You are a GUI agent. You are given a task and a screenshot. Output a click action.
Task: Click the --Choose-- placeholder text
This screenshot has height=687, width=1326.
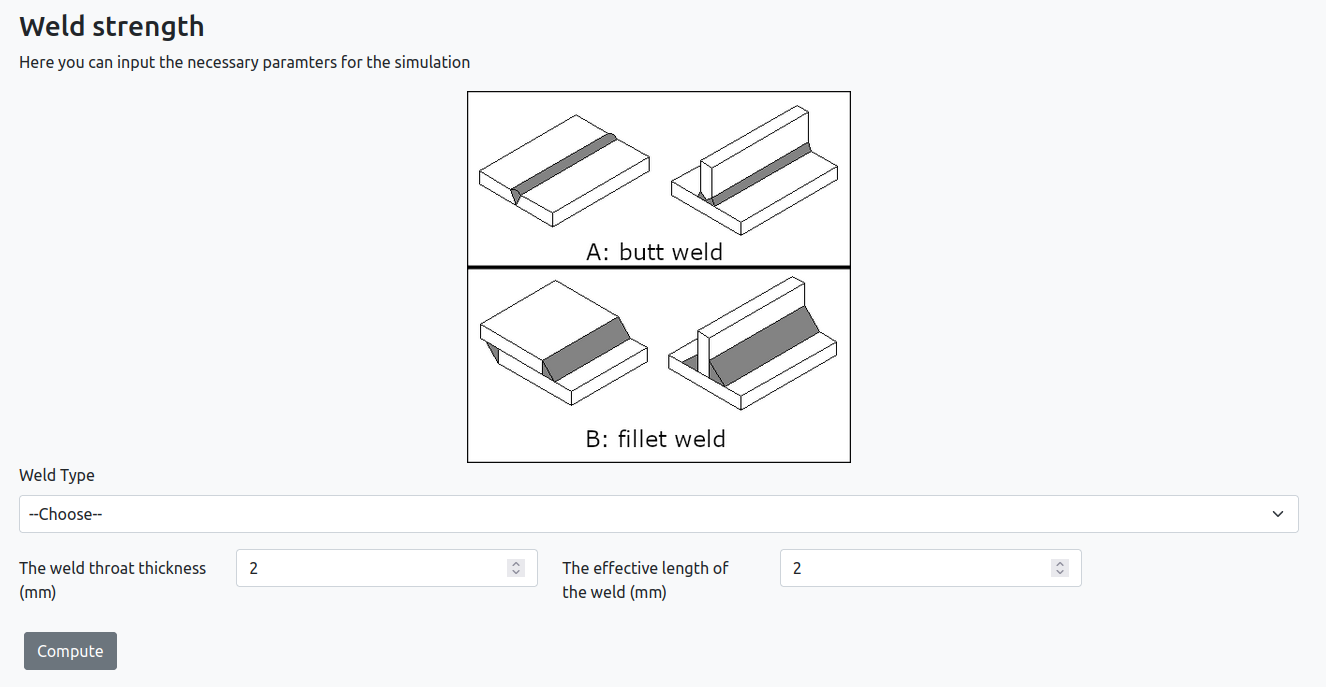[x=66, y=514]
